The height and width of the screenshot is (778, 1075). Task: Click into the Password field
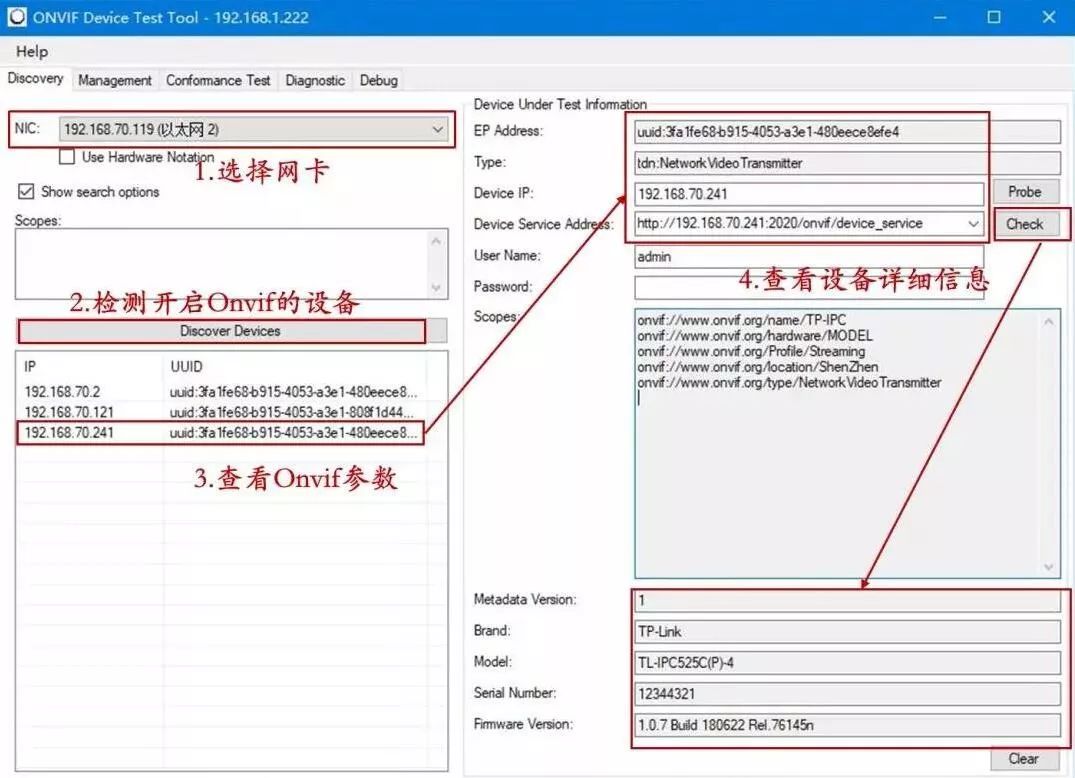[809, 288]
